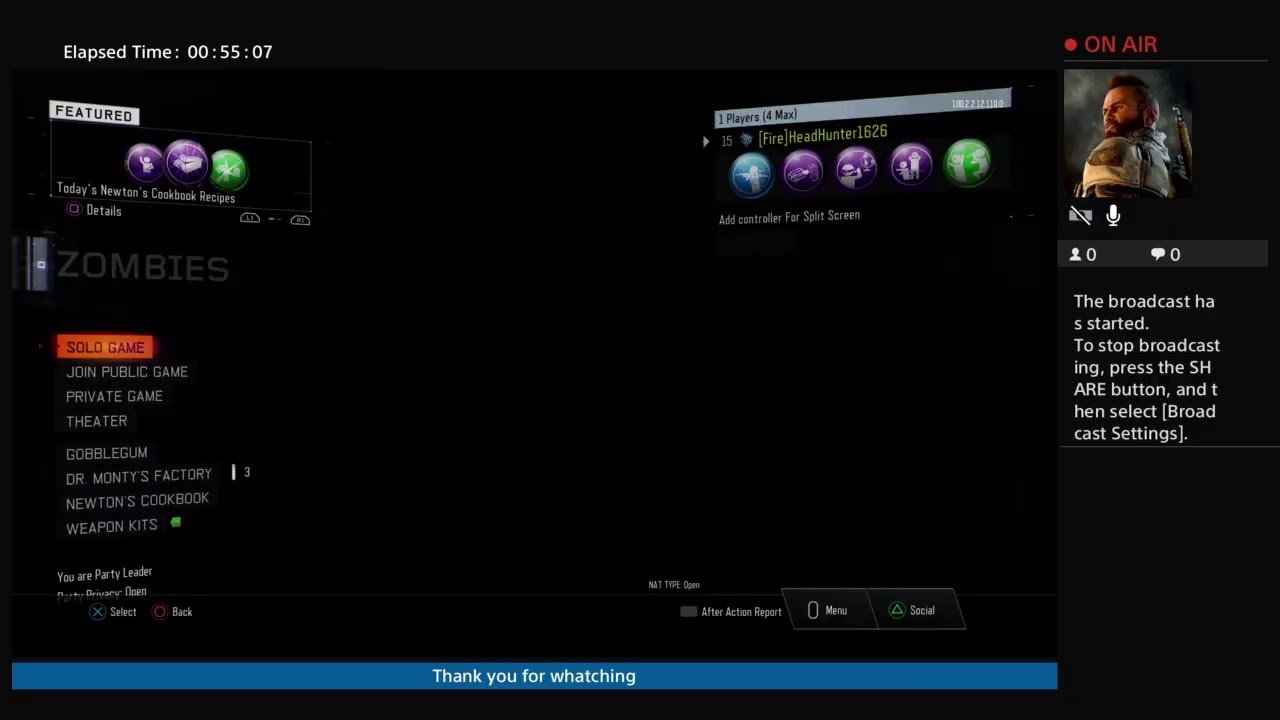Click 'Add controller For Split Screen' text
Viewport: 1280px width, 720px height.
click(789, 217)
